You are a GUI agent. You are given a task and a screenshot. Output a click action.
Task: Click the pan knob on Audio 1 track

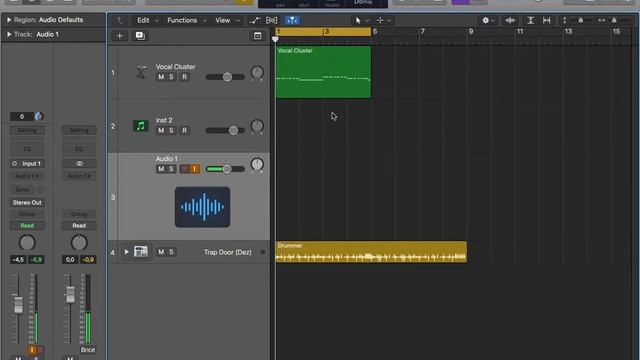point(257,165)
